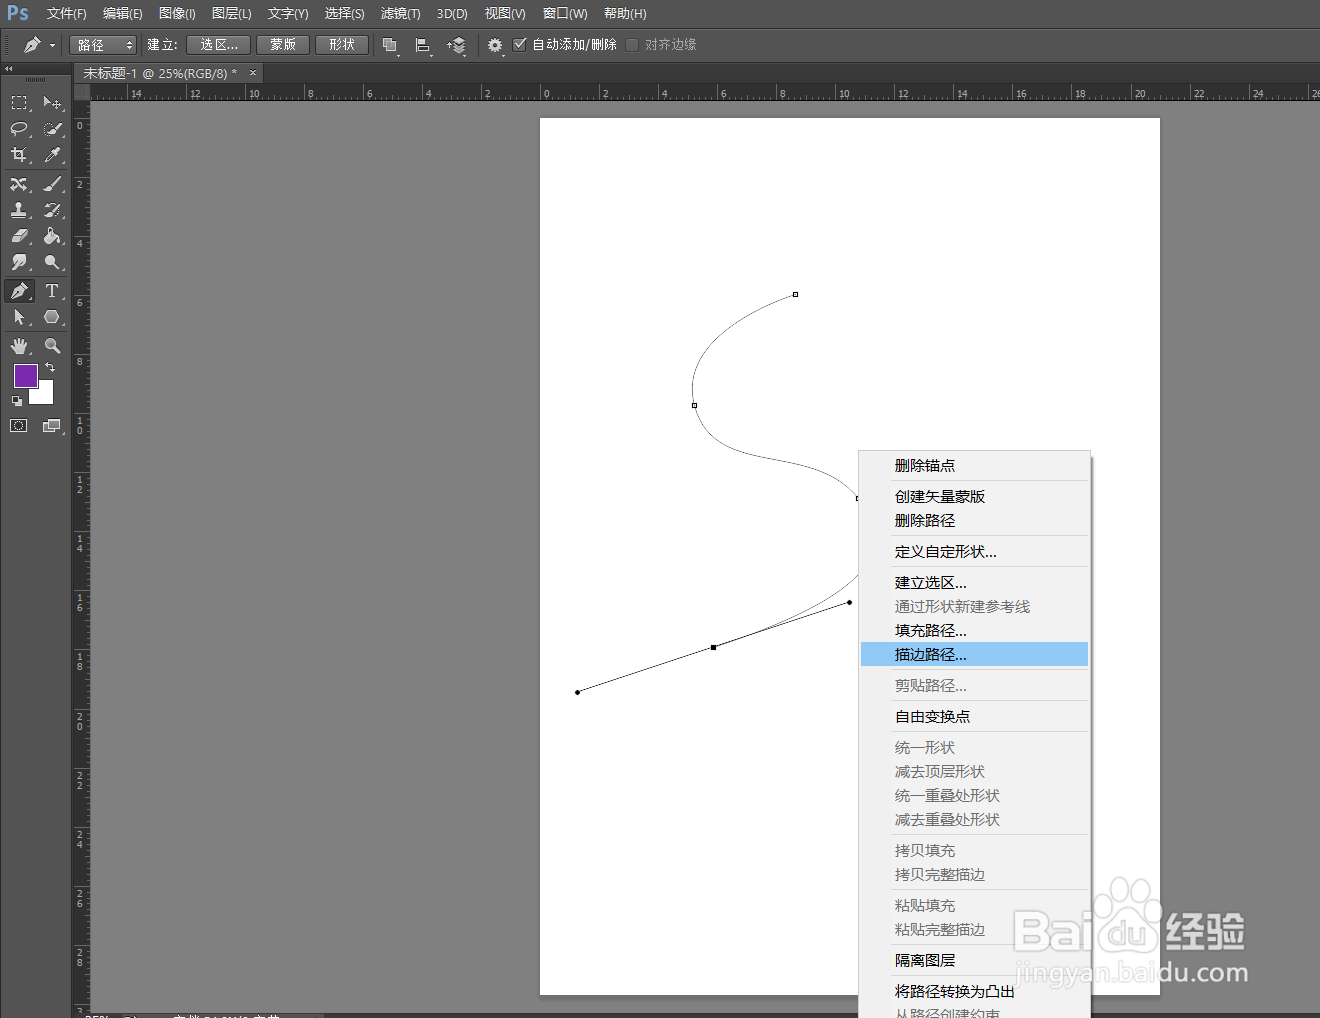Screen dimensions: 1320x1018
Task: Select the Quick Selection tool
Action: pyautogui.click(x=52, y=129)
